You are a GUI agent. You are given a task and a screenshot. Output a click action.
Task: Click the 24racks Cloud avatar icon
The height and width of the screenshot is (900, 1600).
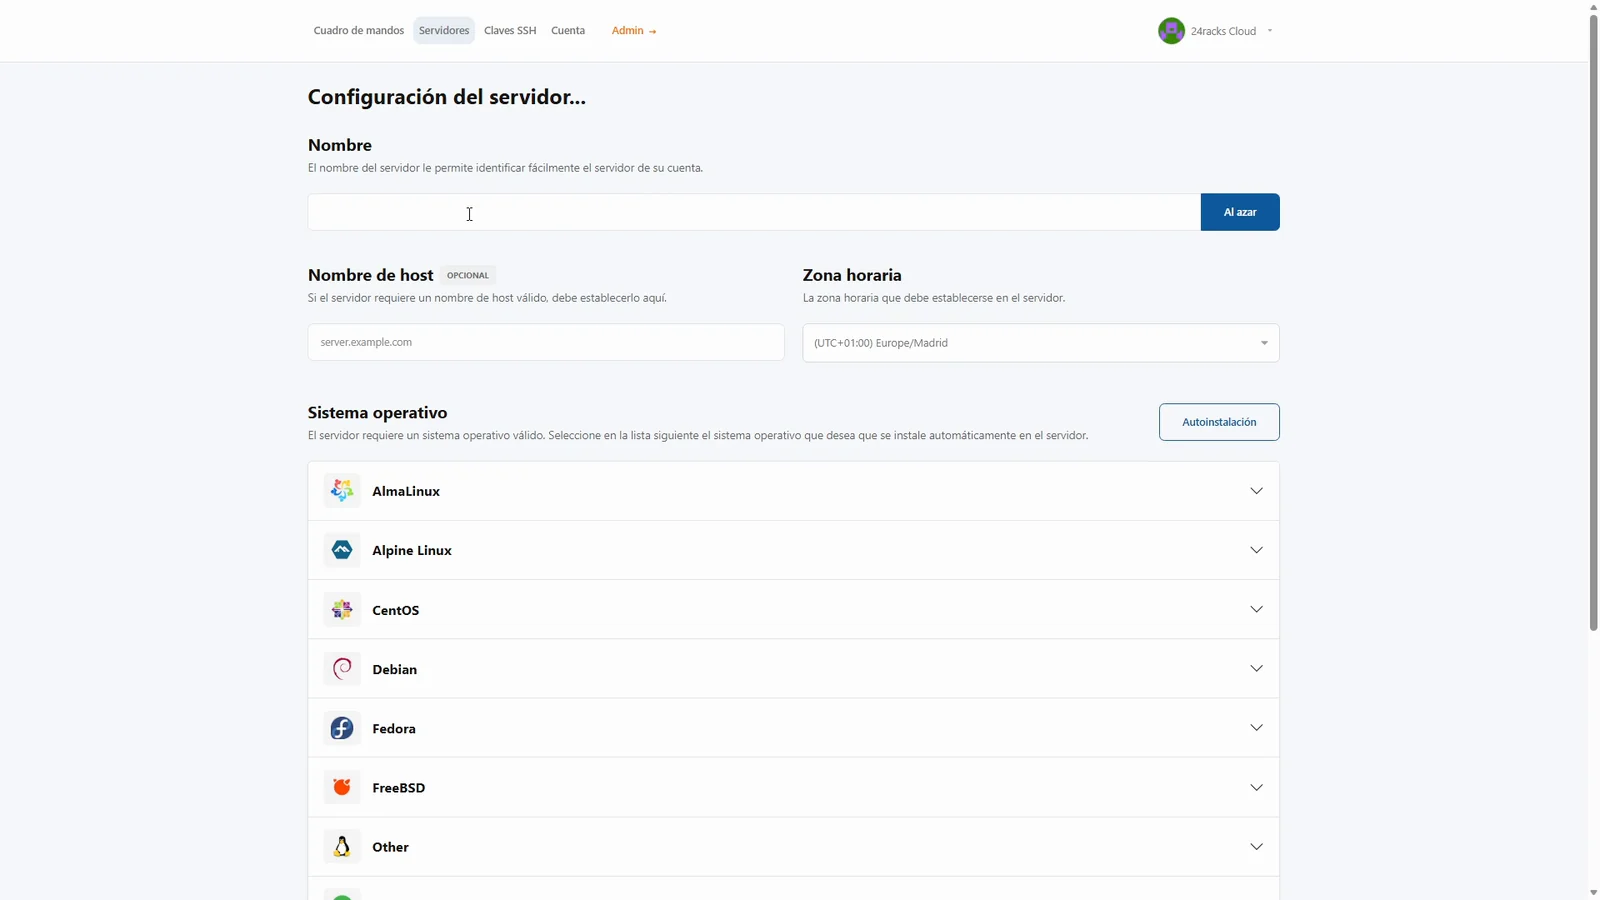1171,31
